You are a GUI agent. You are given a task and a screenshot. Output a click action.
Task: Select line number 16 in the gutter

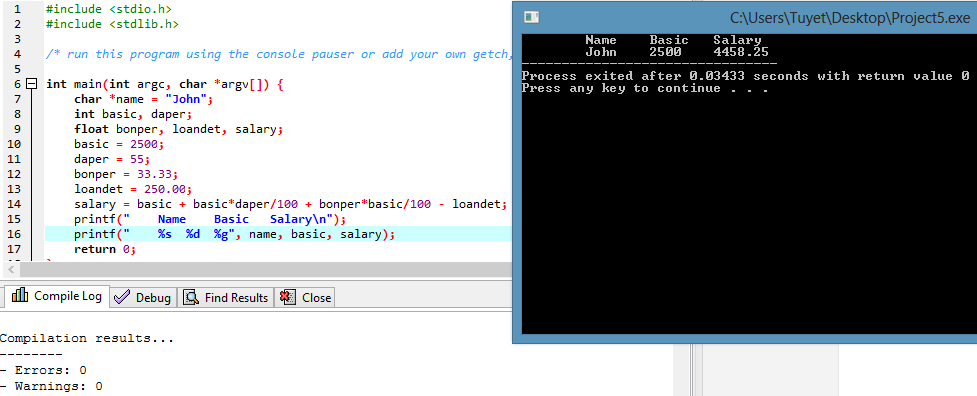pyautogui.click(x=14, y=234)
